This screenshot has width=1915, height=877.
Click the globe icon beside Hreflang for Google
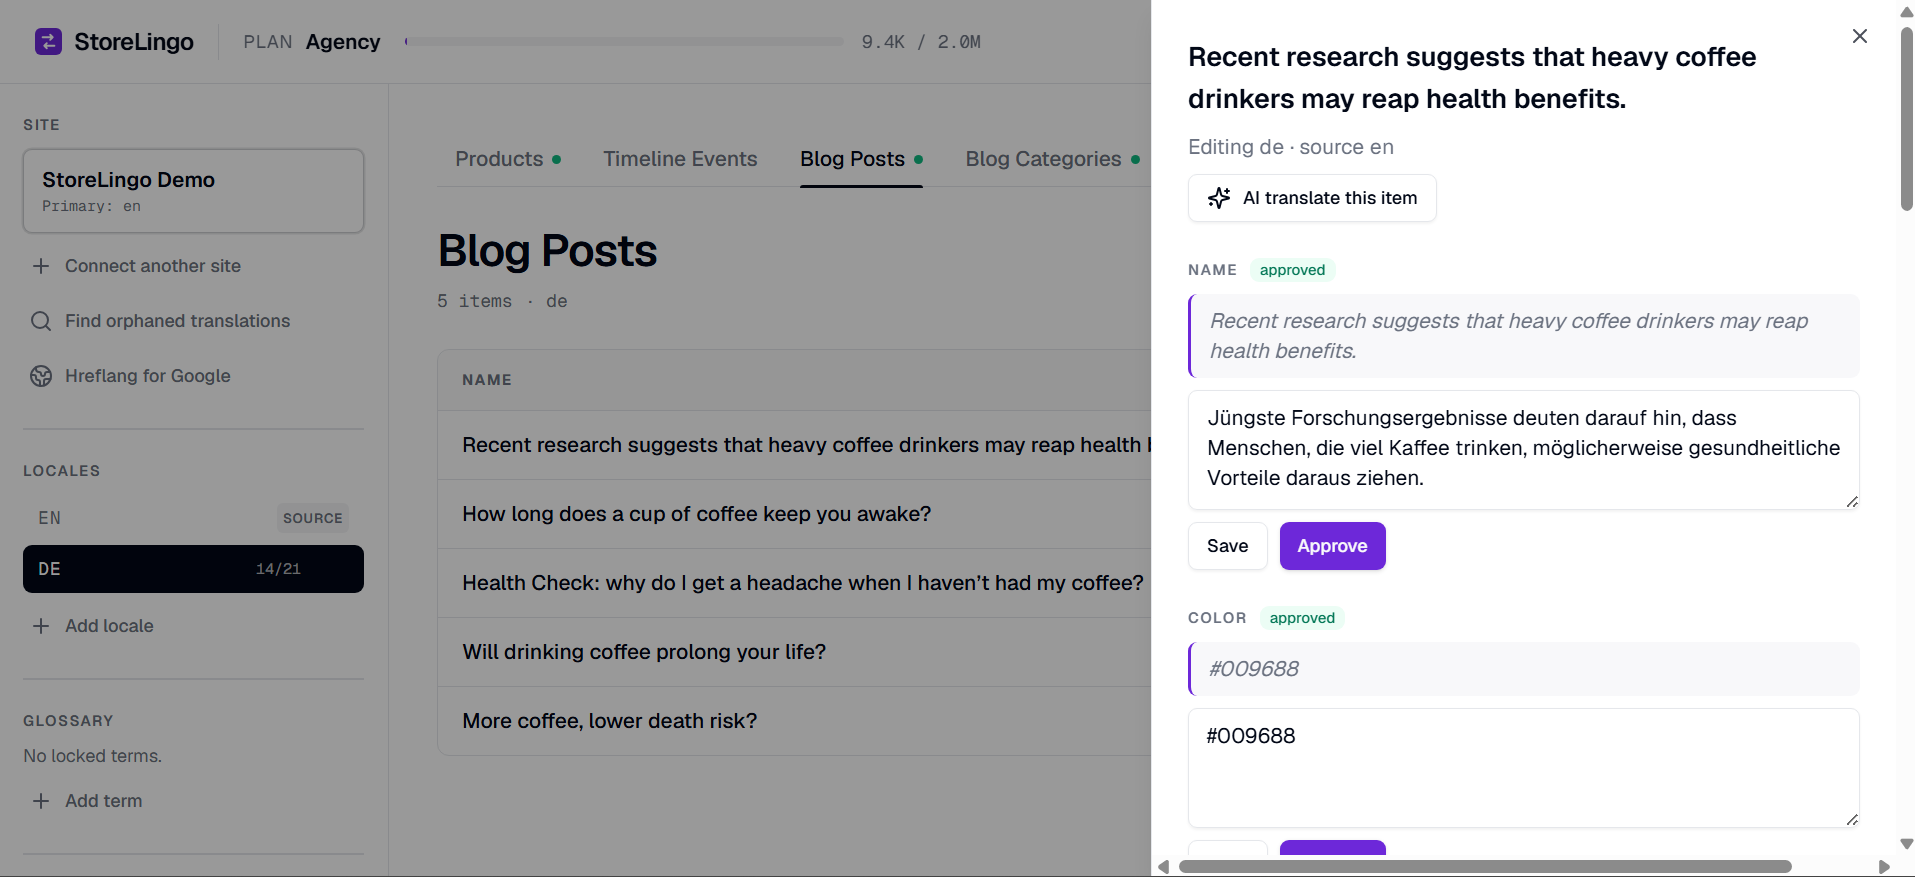pyautogui.click(x=41, y=376)
